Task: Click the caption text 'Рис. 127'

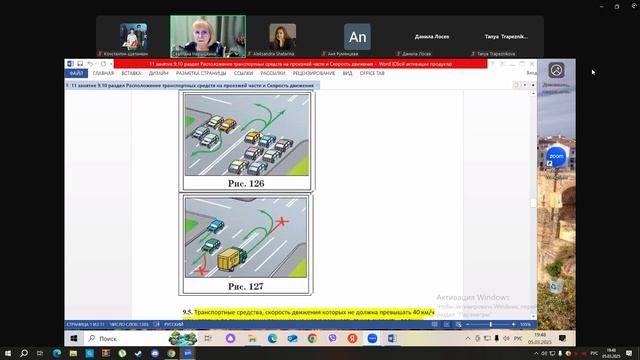Action: 246,287
